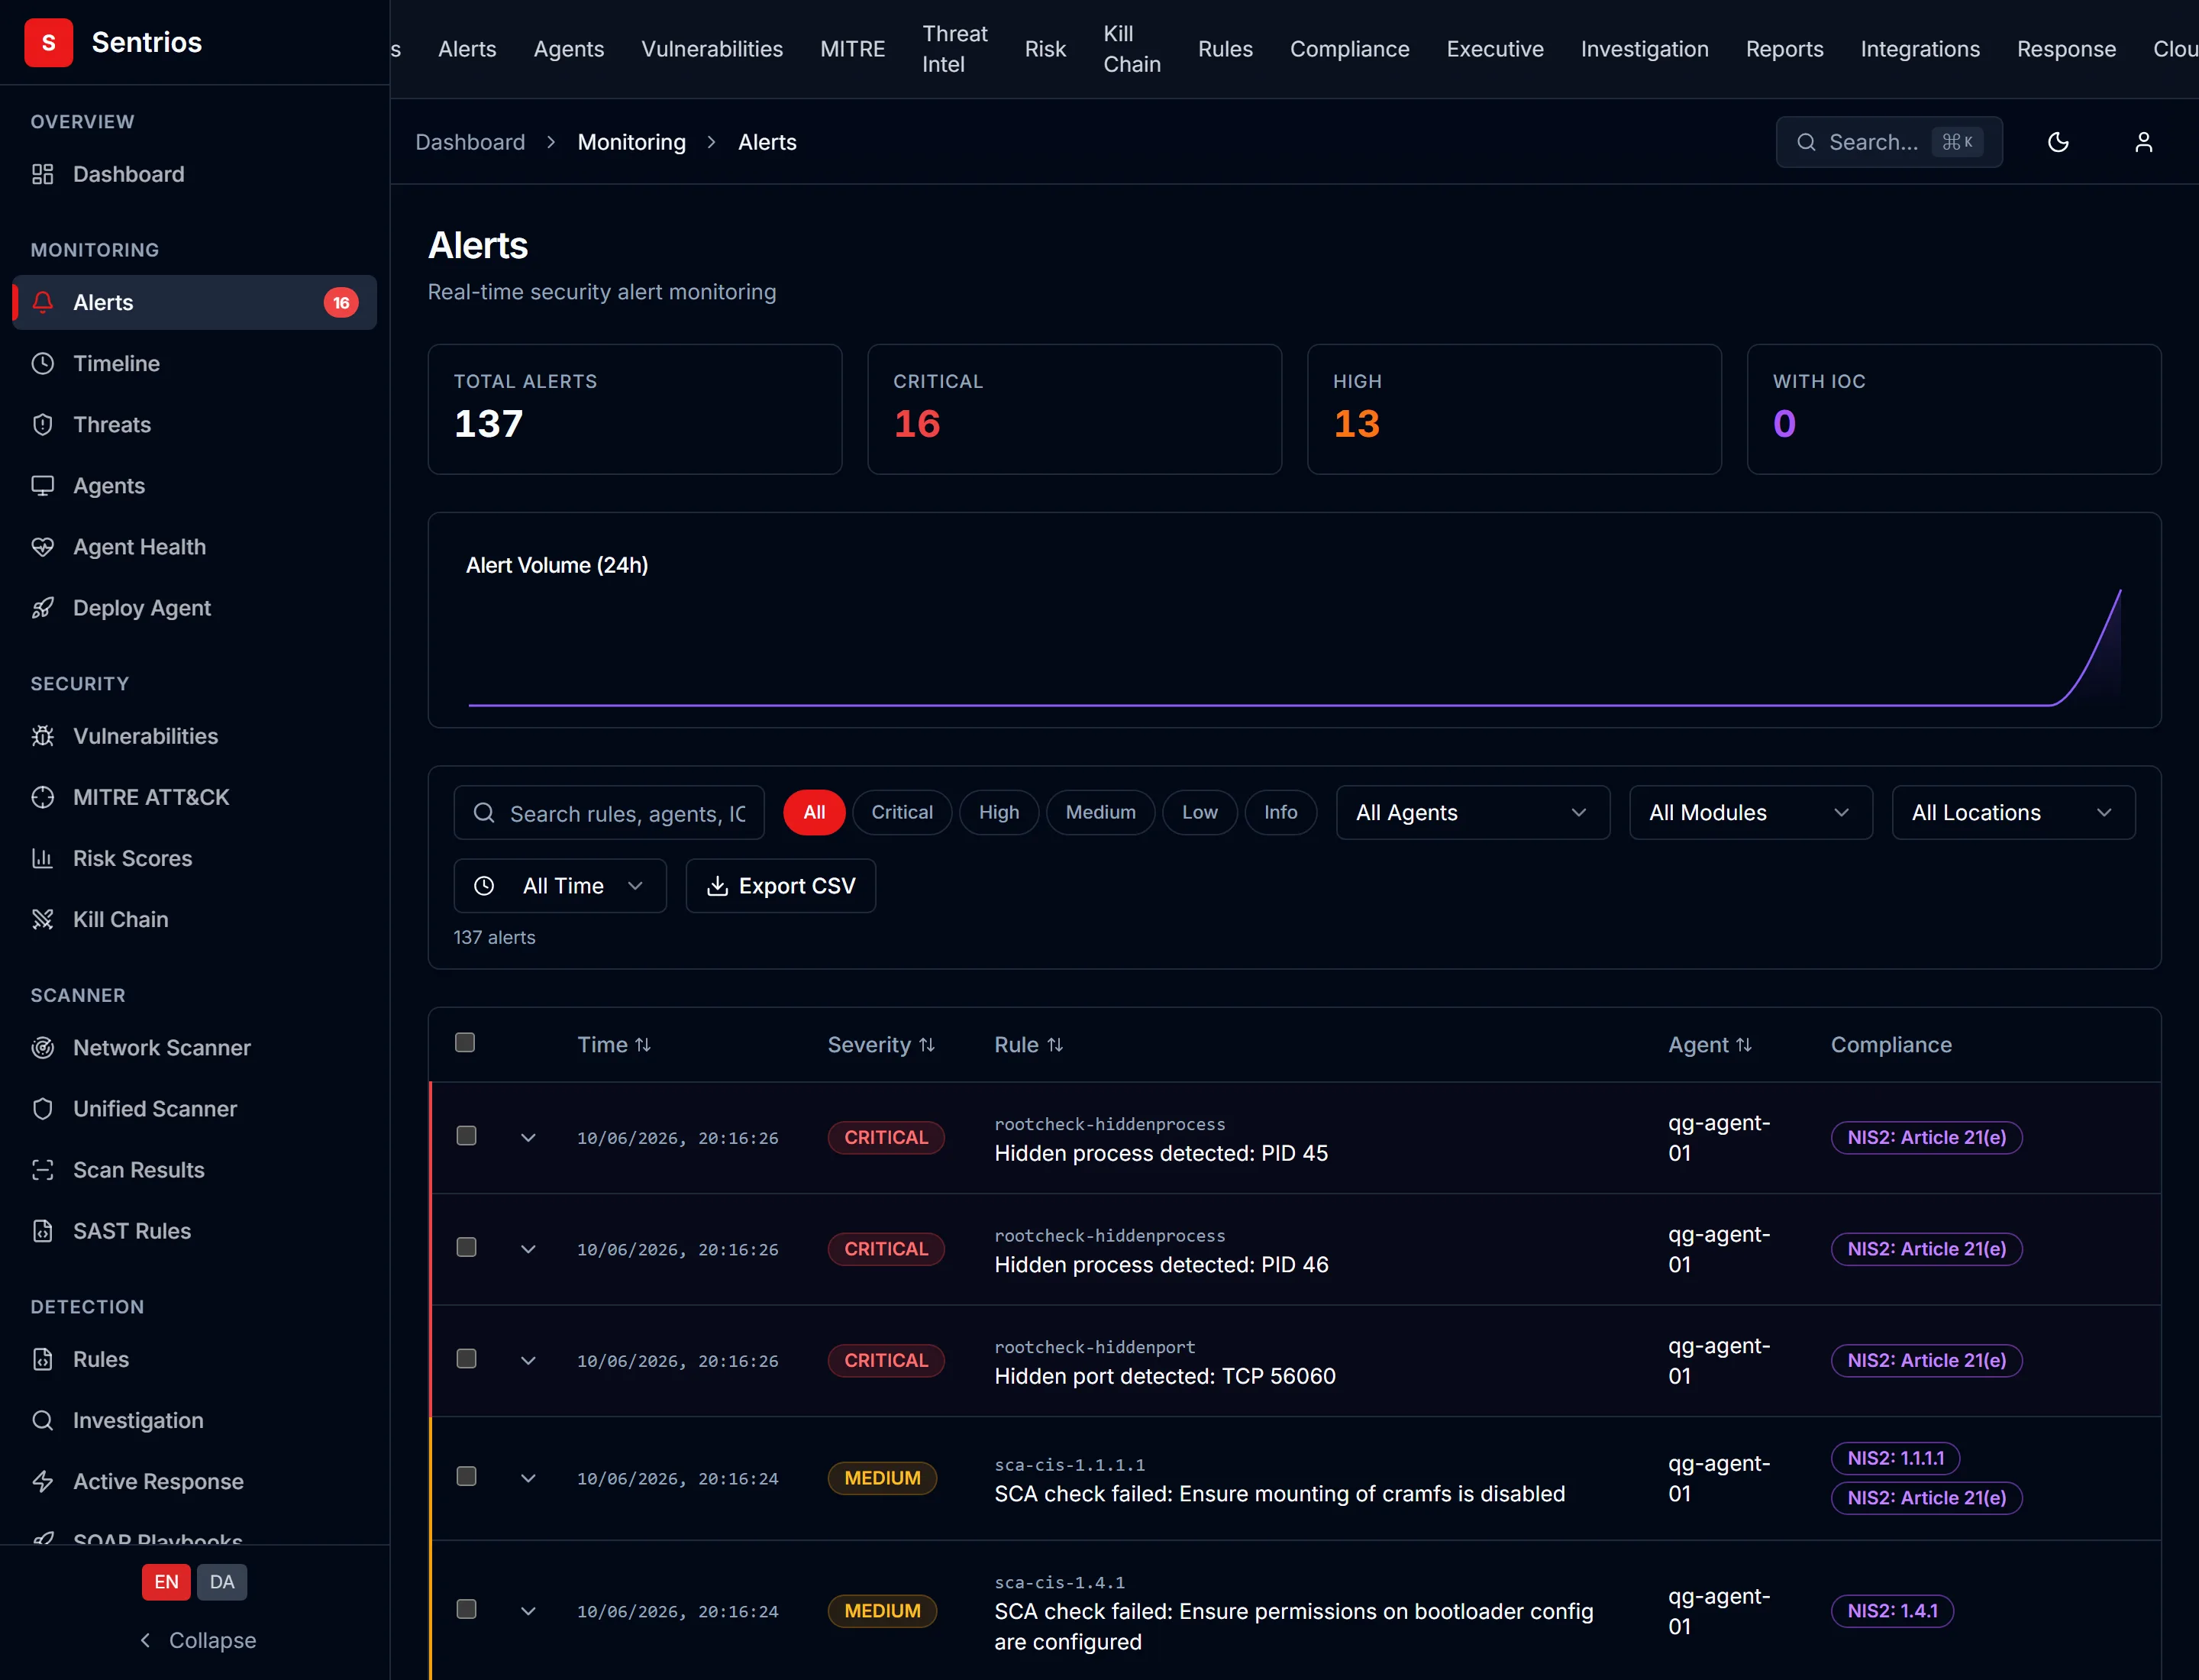Image resolution: width=2199 pixels, height=1680 pixels.
Task: Open the Compliance top tab
Action: [x=1349, y=49]
